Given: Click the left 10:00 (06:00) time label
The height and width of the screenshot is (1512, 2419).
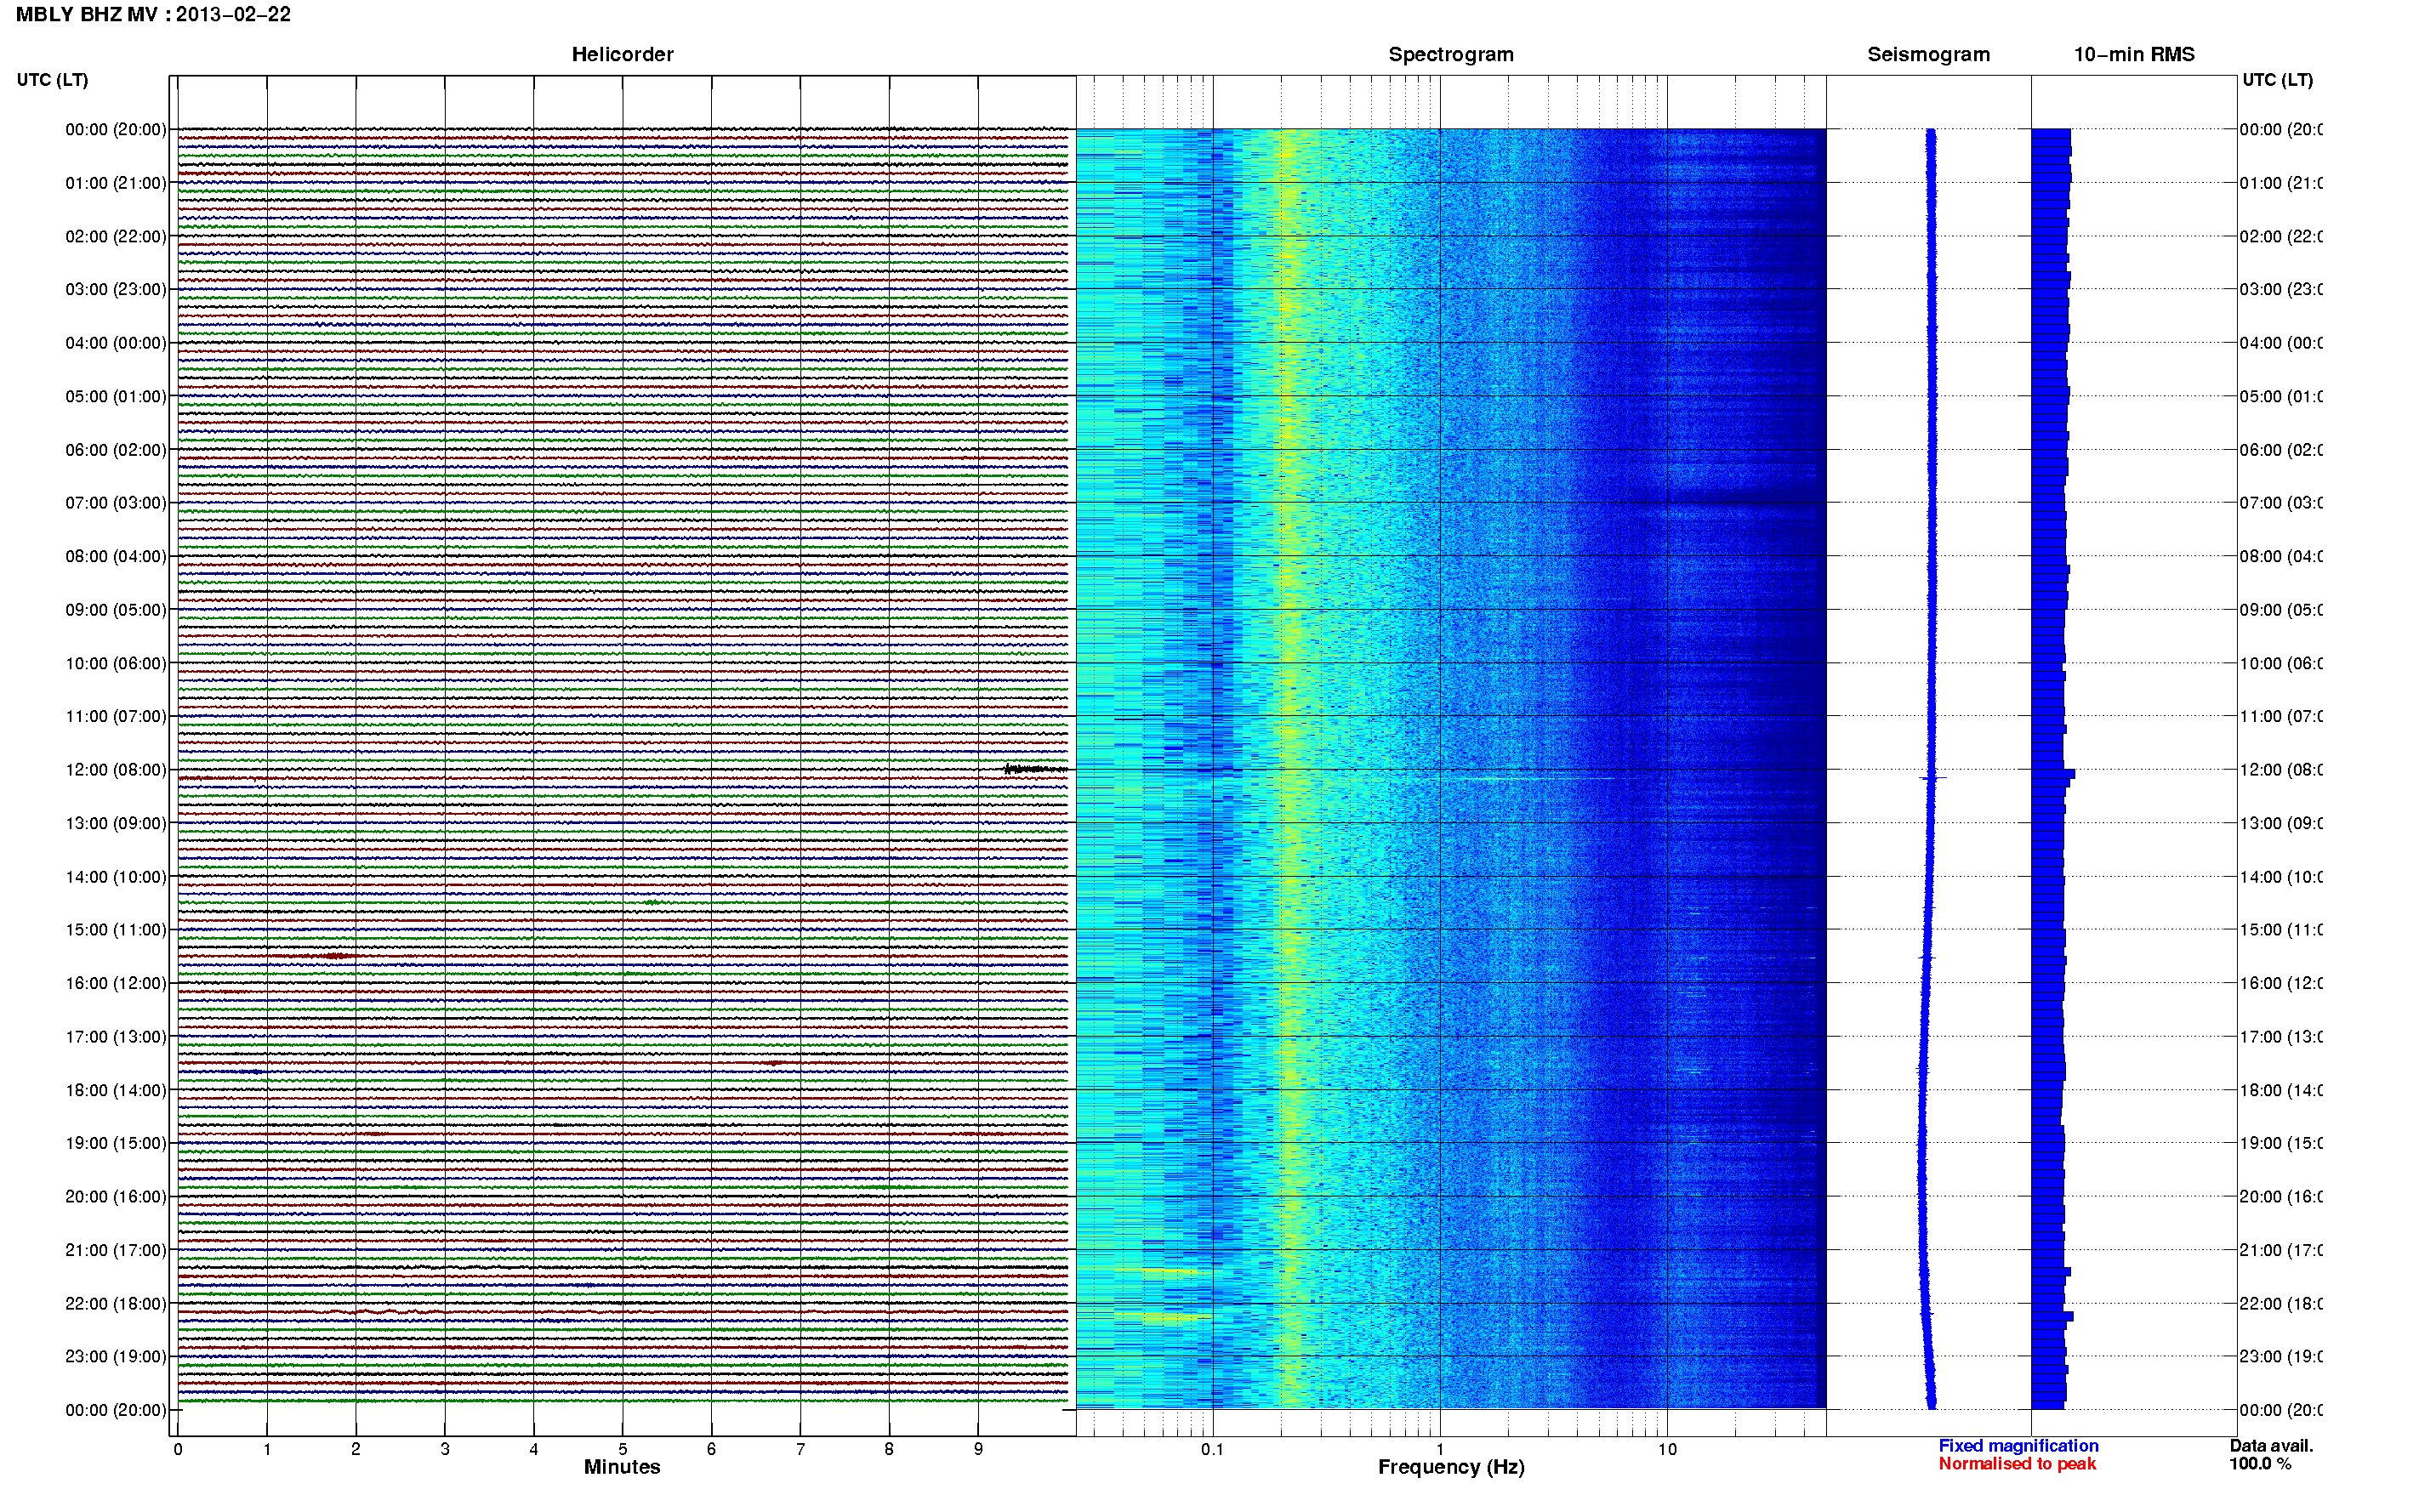Looking at the screenshot, I should [116, 663].
